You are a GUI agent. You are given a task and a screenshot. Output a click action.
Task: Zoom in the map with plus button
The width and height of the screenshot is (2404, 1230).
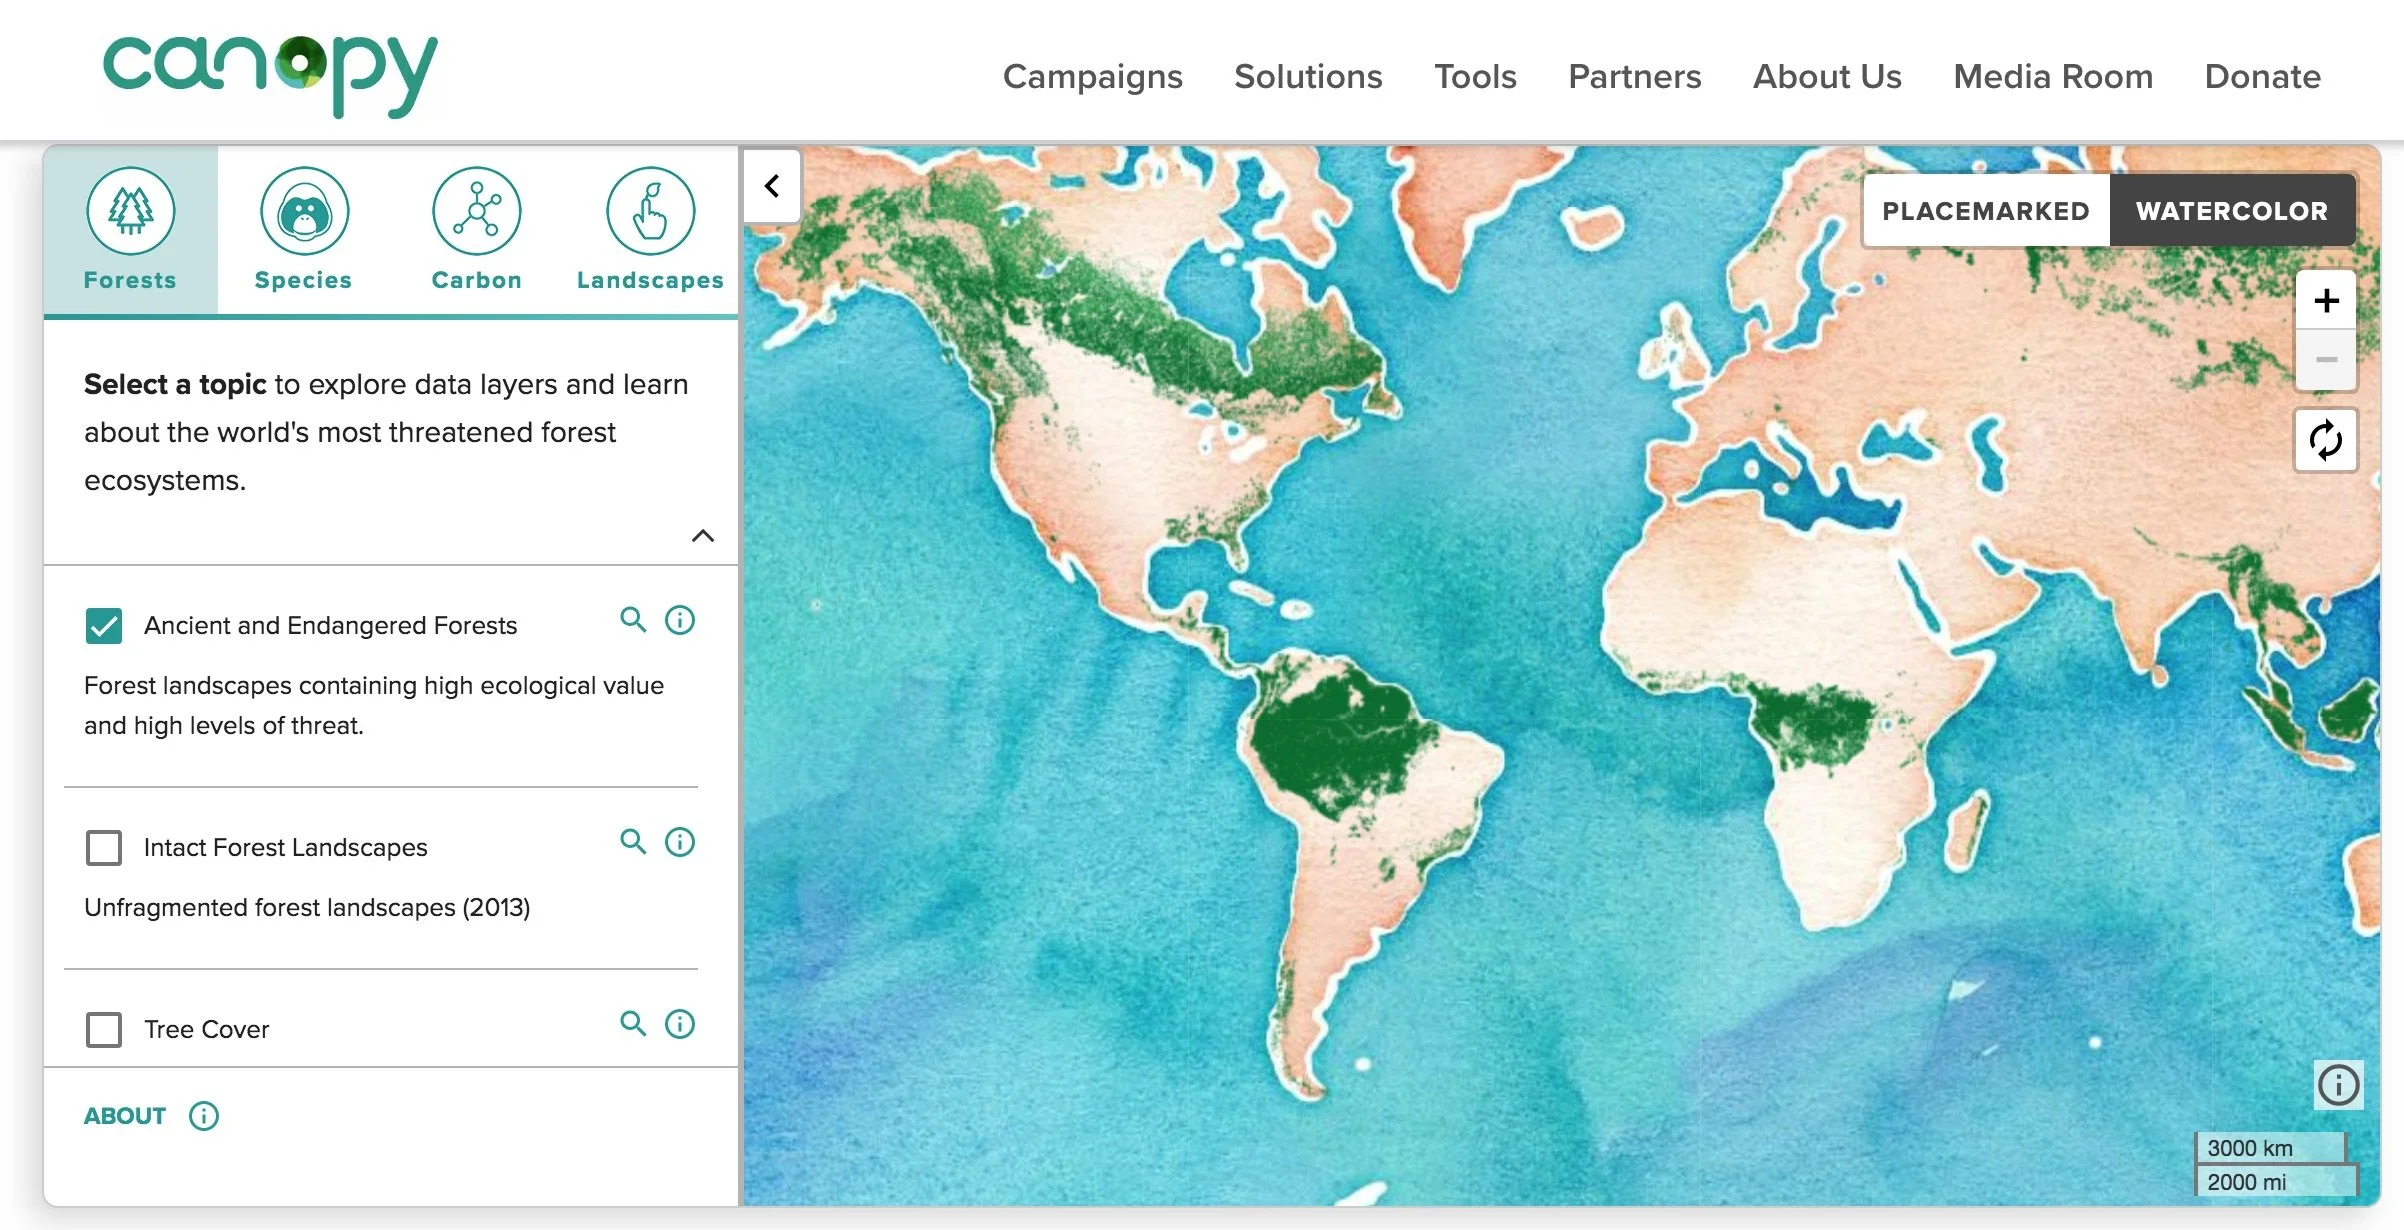coord(2326,300)
